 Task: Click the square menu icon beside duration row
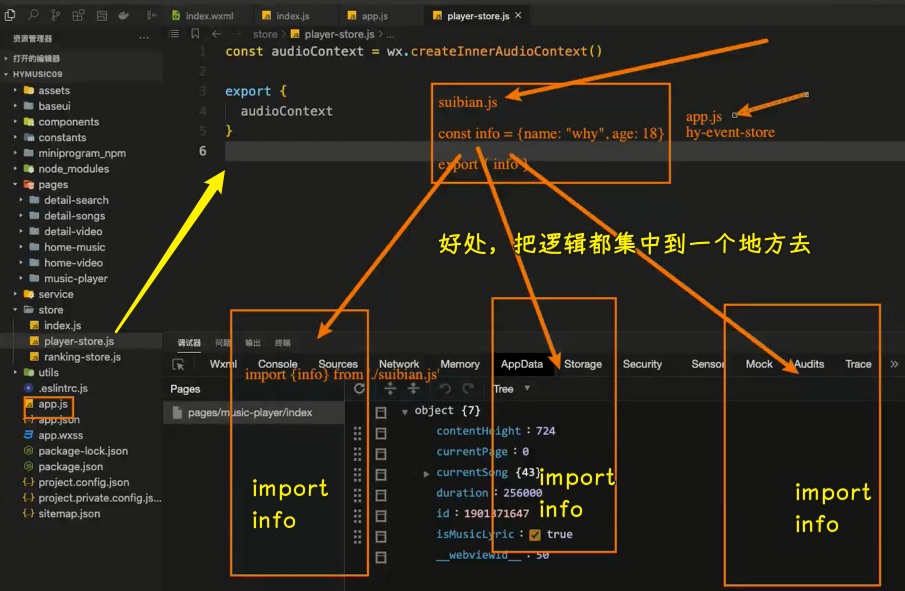(x=381, y=495)
